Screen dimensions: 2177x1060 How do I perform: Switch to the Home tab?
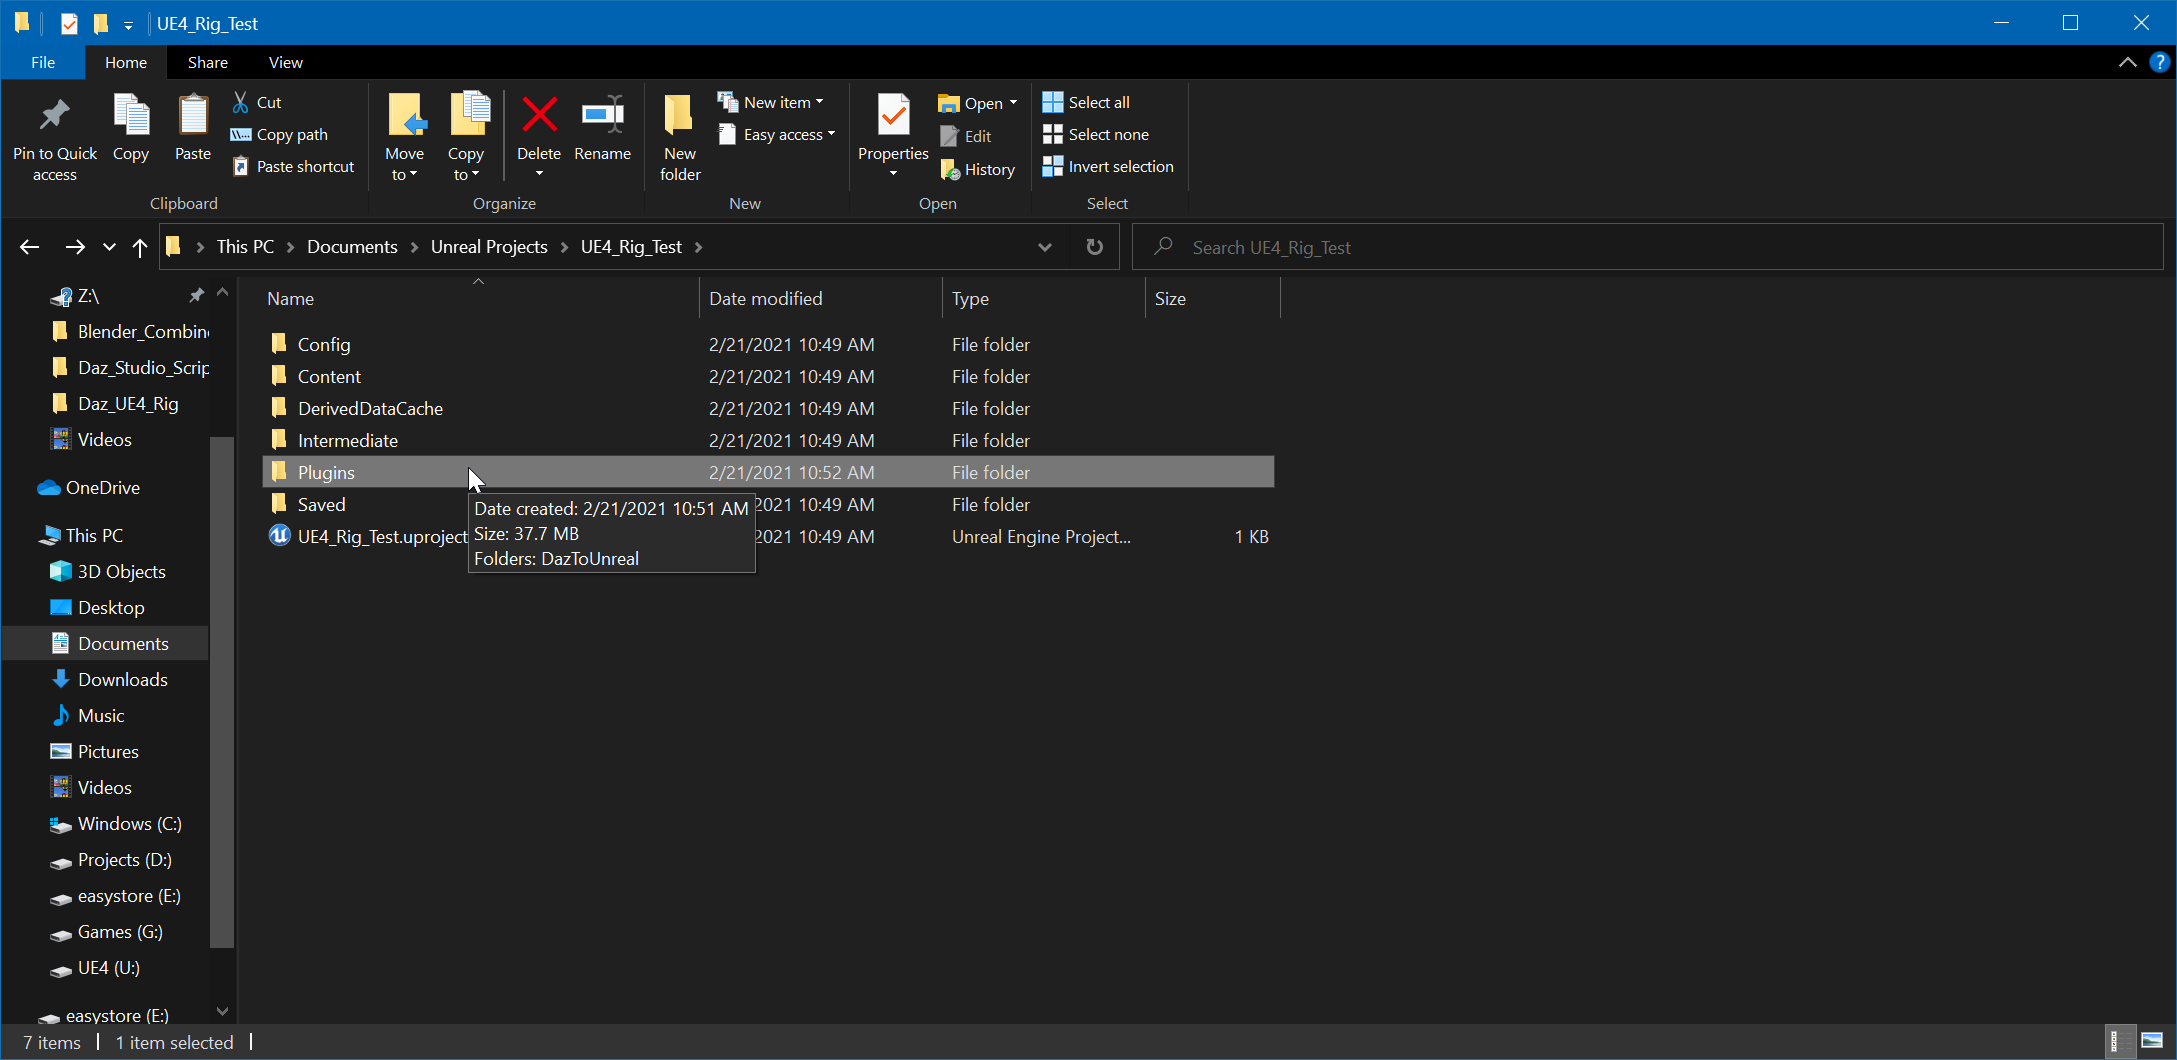tap(126, 62)
